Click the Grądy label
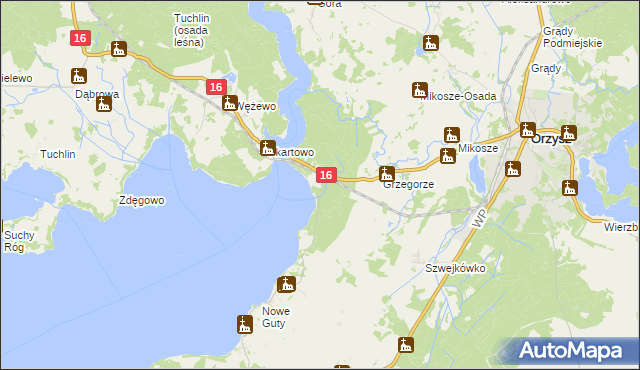Screen dimensions: 640x370 pos(546,69)
